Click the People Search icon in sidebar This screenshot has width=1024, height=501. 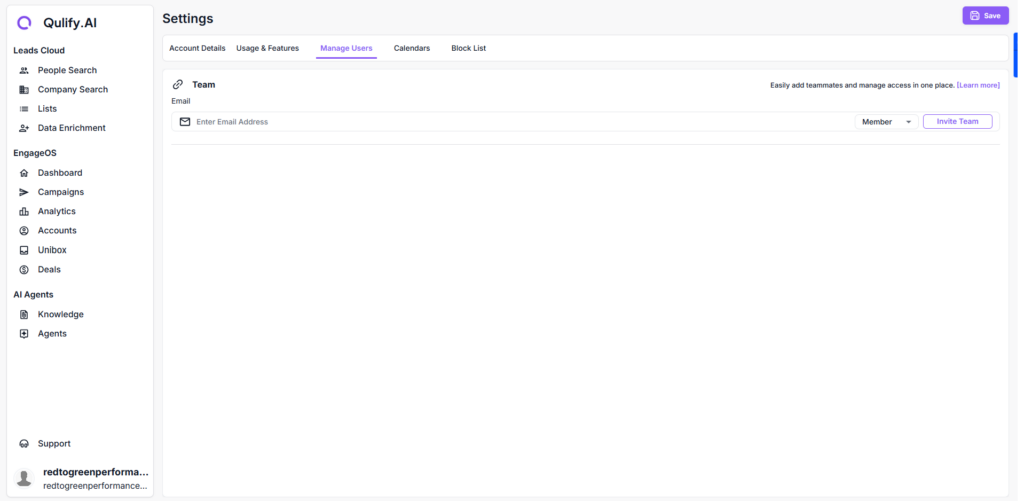pos(24,71)
